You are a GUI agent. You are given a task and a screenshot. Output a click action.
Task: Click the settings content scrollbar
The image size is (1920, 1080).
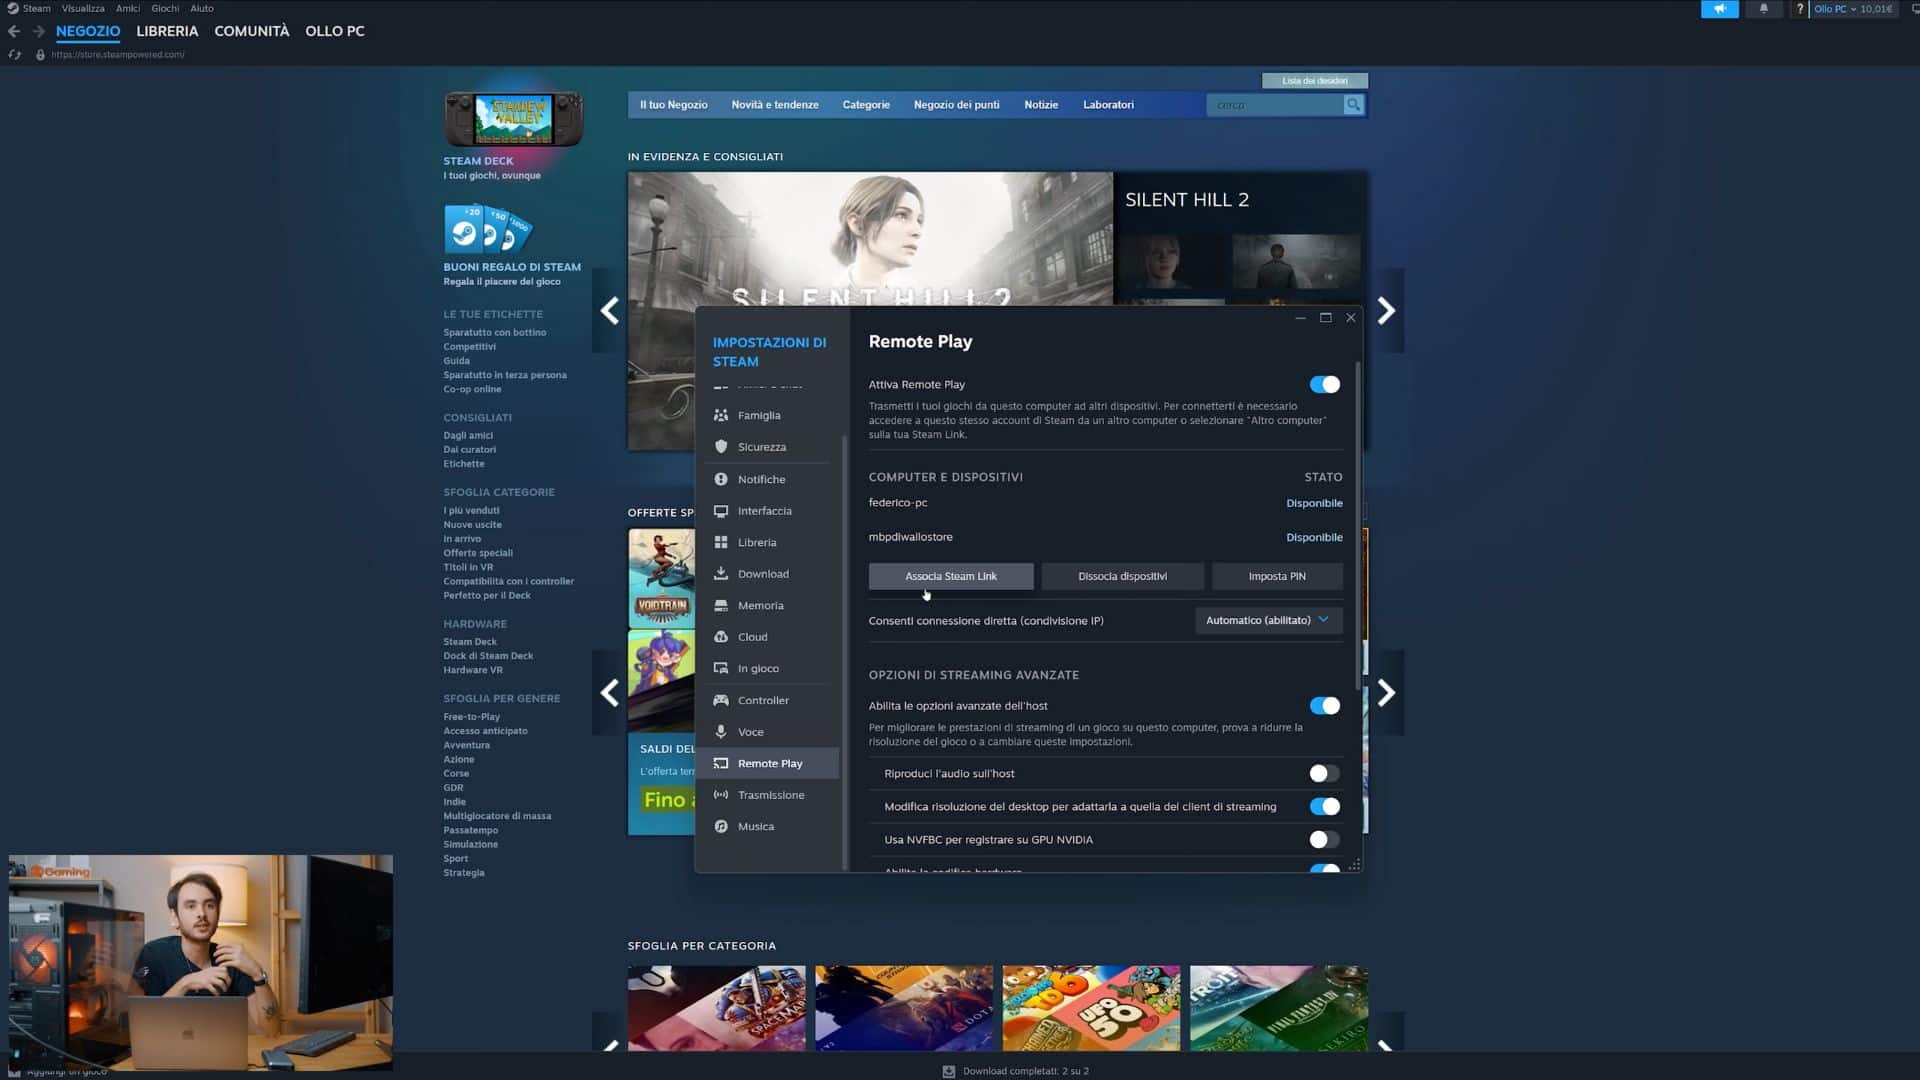pos(1357,525)
